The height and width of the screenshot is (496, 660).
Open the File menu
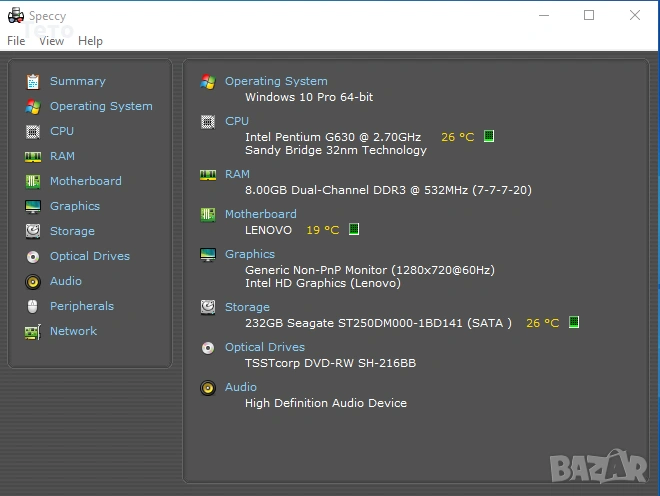tap(16, 41)
